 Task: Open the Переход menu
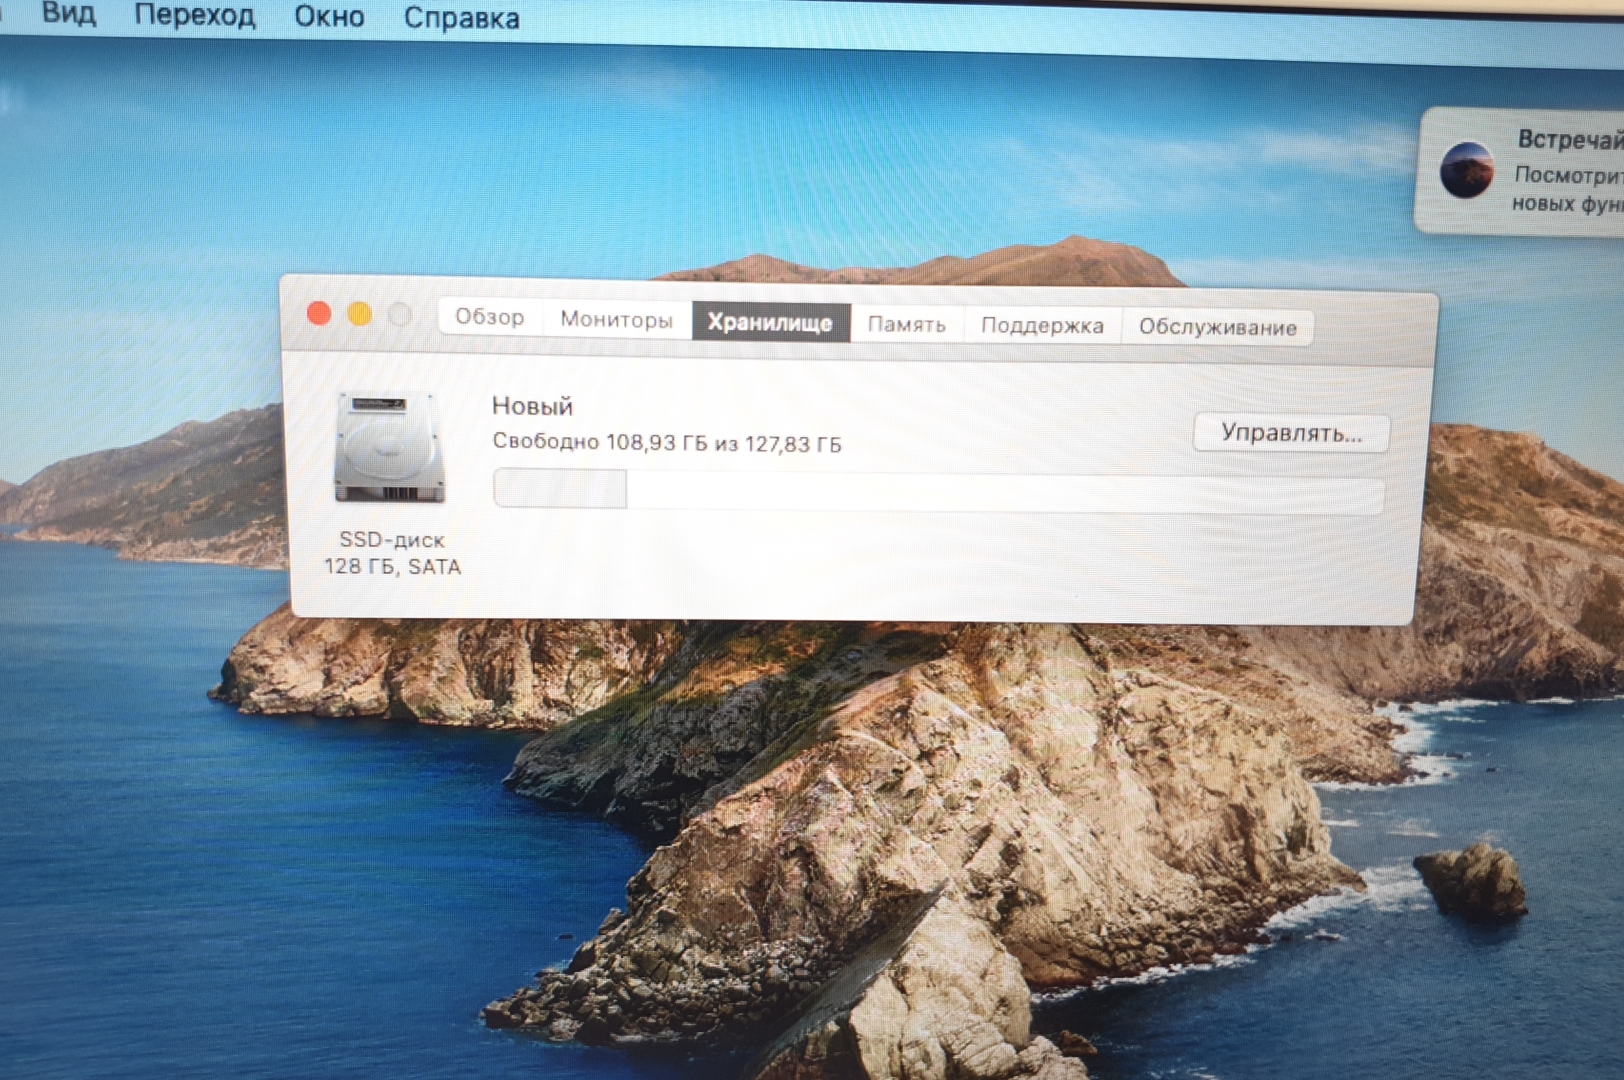(195, 16)
